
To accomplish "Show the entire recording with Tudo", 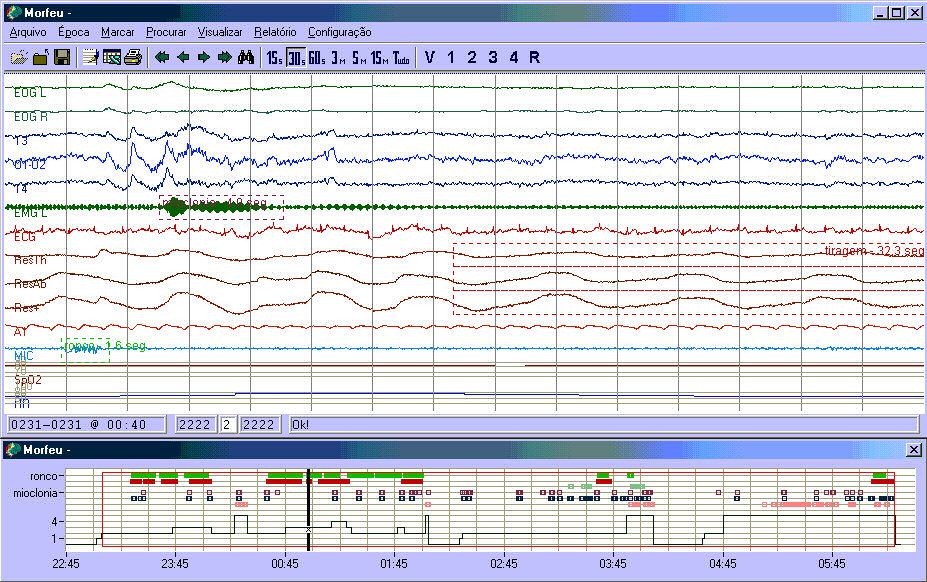I will pos(401,57).
